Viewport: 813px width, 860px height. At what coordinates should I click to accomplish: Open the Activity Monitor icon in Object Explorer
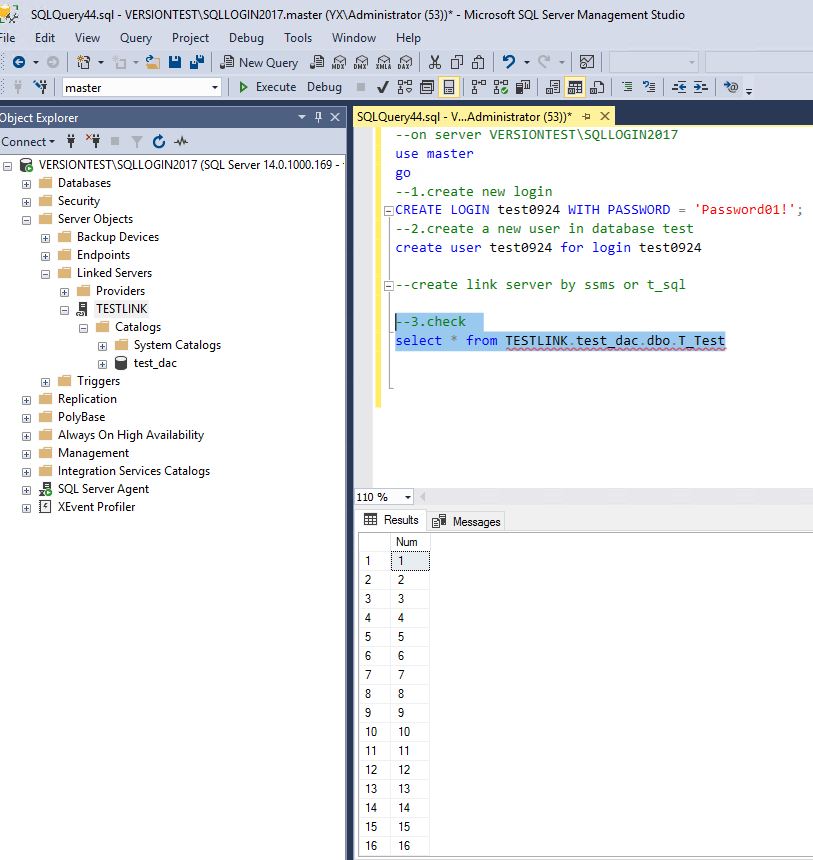pyautogui.click(x=181, y=141)
